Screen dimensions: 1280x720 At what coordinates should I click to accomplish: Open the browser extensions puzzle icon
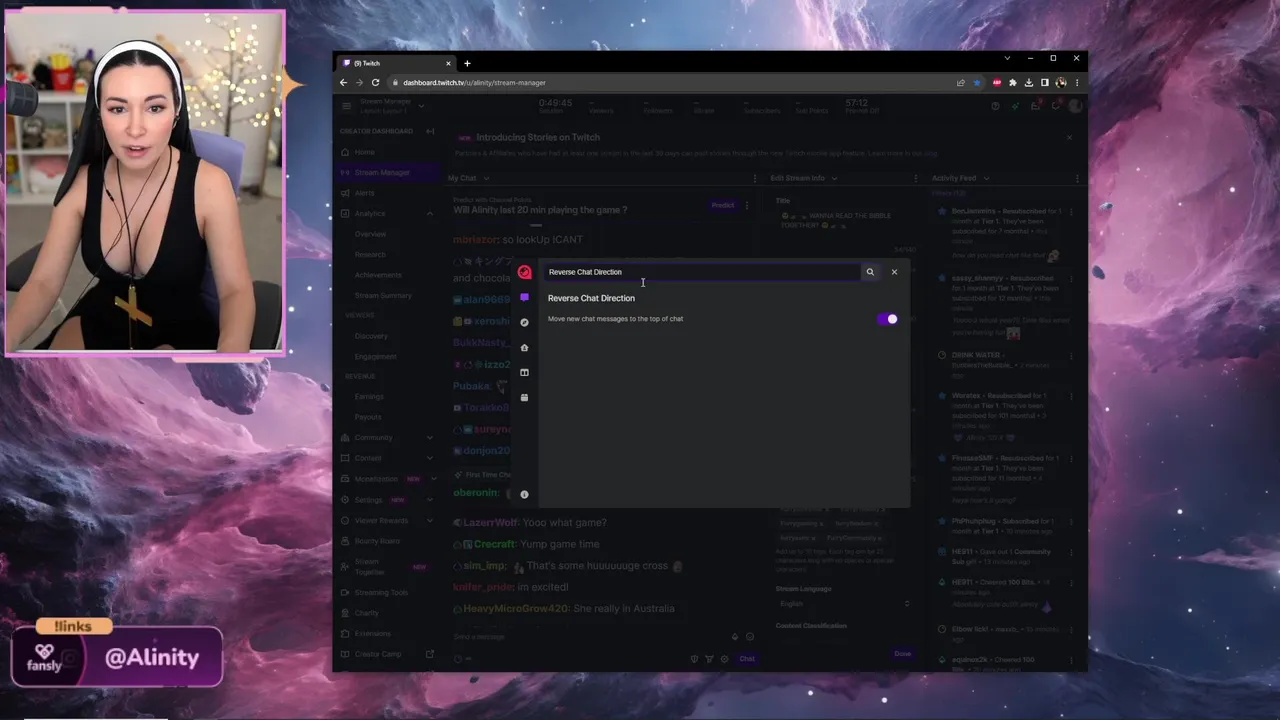pyautogui.click(x=1012, y=83)
